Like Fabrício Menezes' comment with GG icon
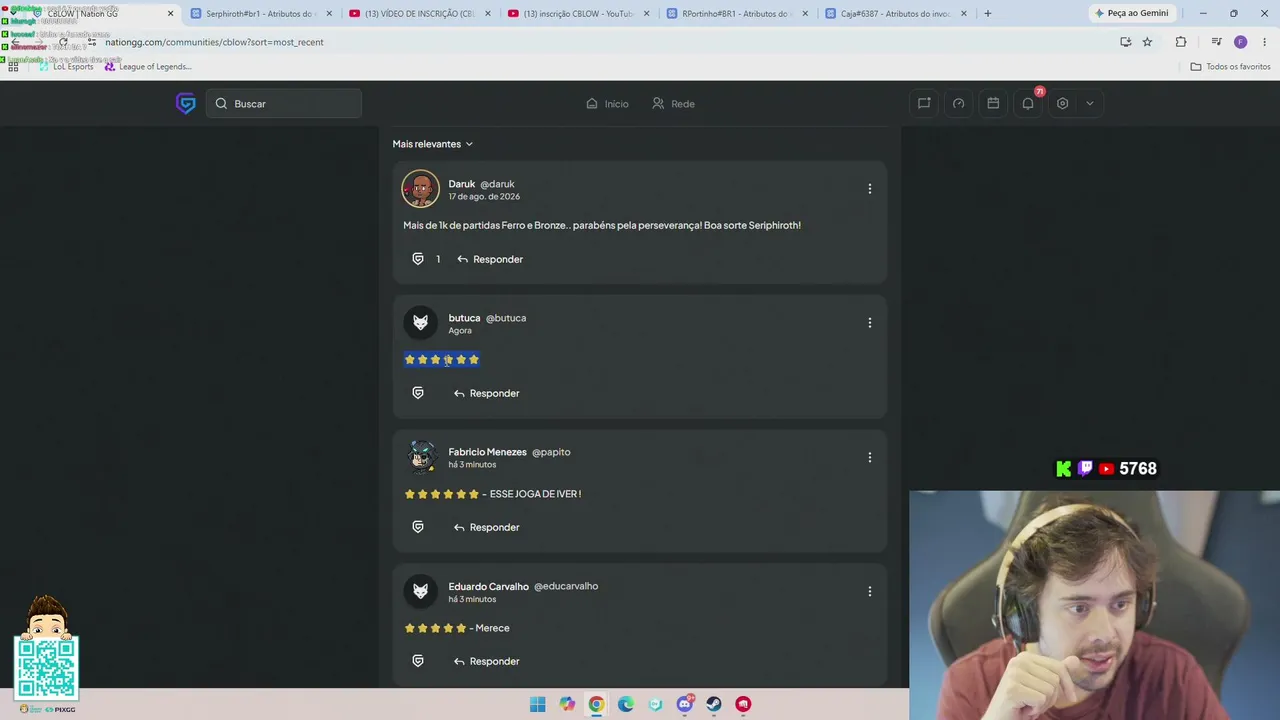The image size is (1280, 720). pos(418,527)
